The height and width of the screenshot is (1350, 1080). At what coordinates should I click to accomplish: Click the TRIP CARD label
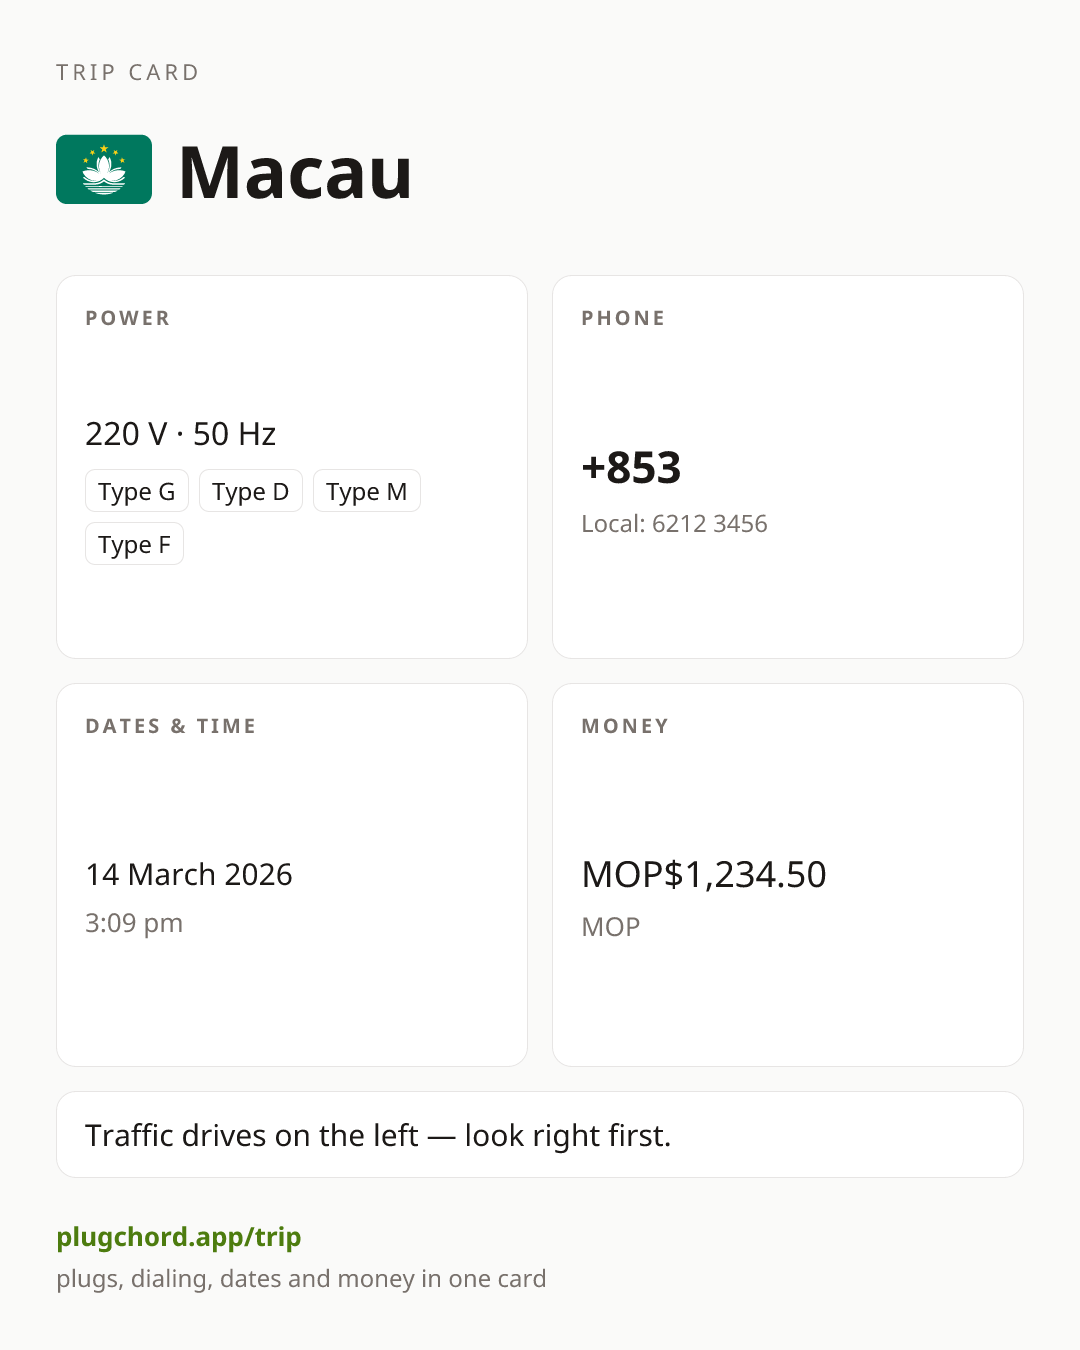(128, 73)
